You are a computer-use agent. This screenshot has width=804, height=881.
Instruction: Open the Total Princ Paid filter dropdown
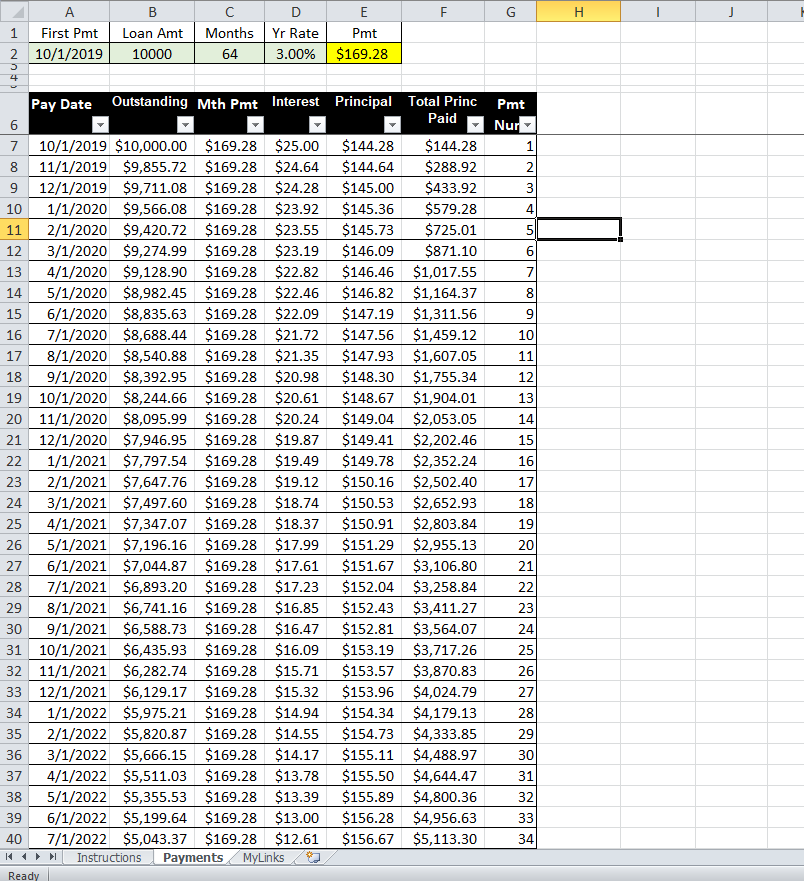(475, 124)
